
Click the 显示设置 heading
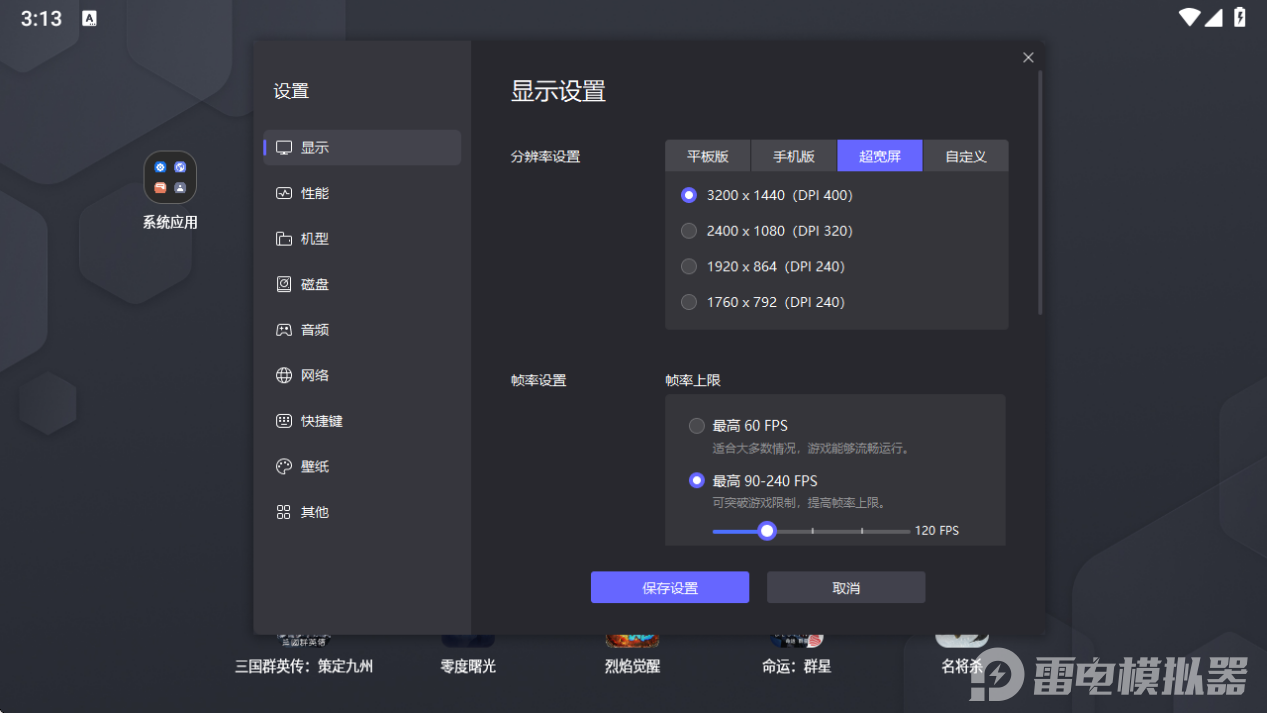tap(558, 91)
